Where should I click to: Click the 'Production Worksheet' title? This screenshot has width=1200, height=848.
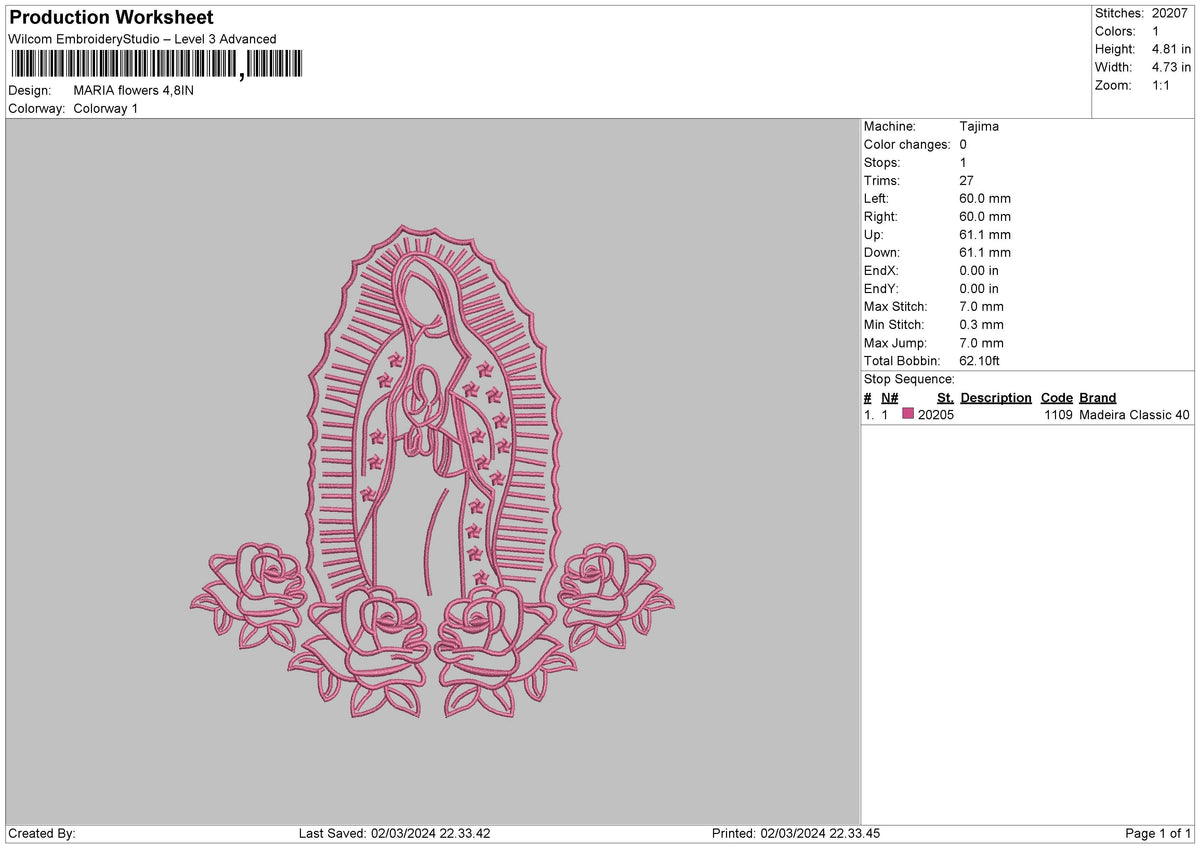click(110, 17)
